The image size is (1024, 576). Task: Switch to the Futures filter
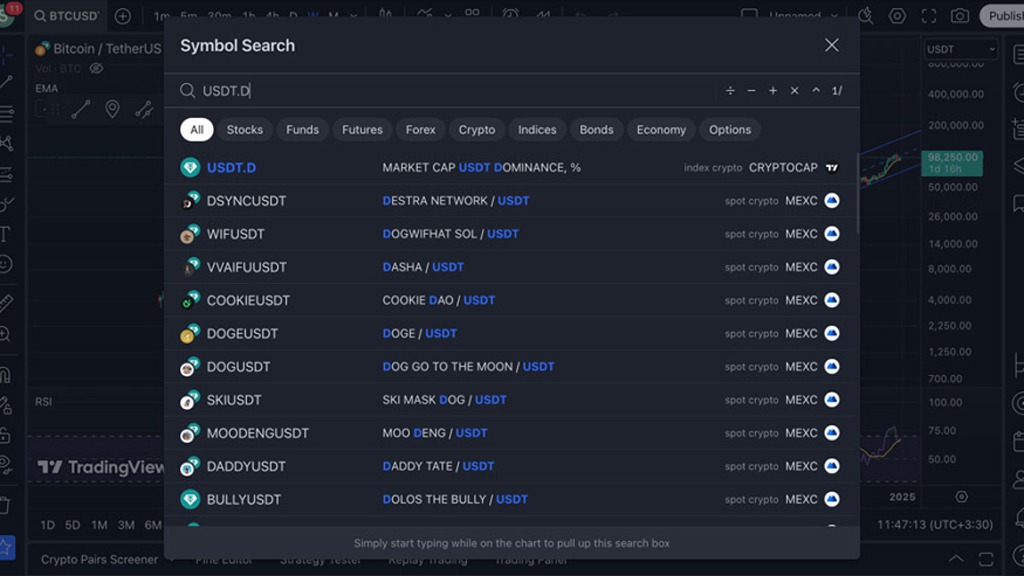362,129
